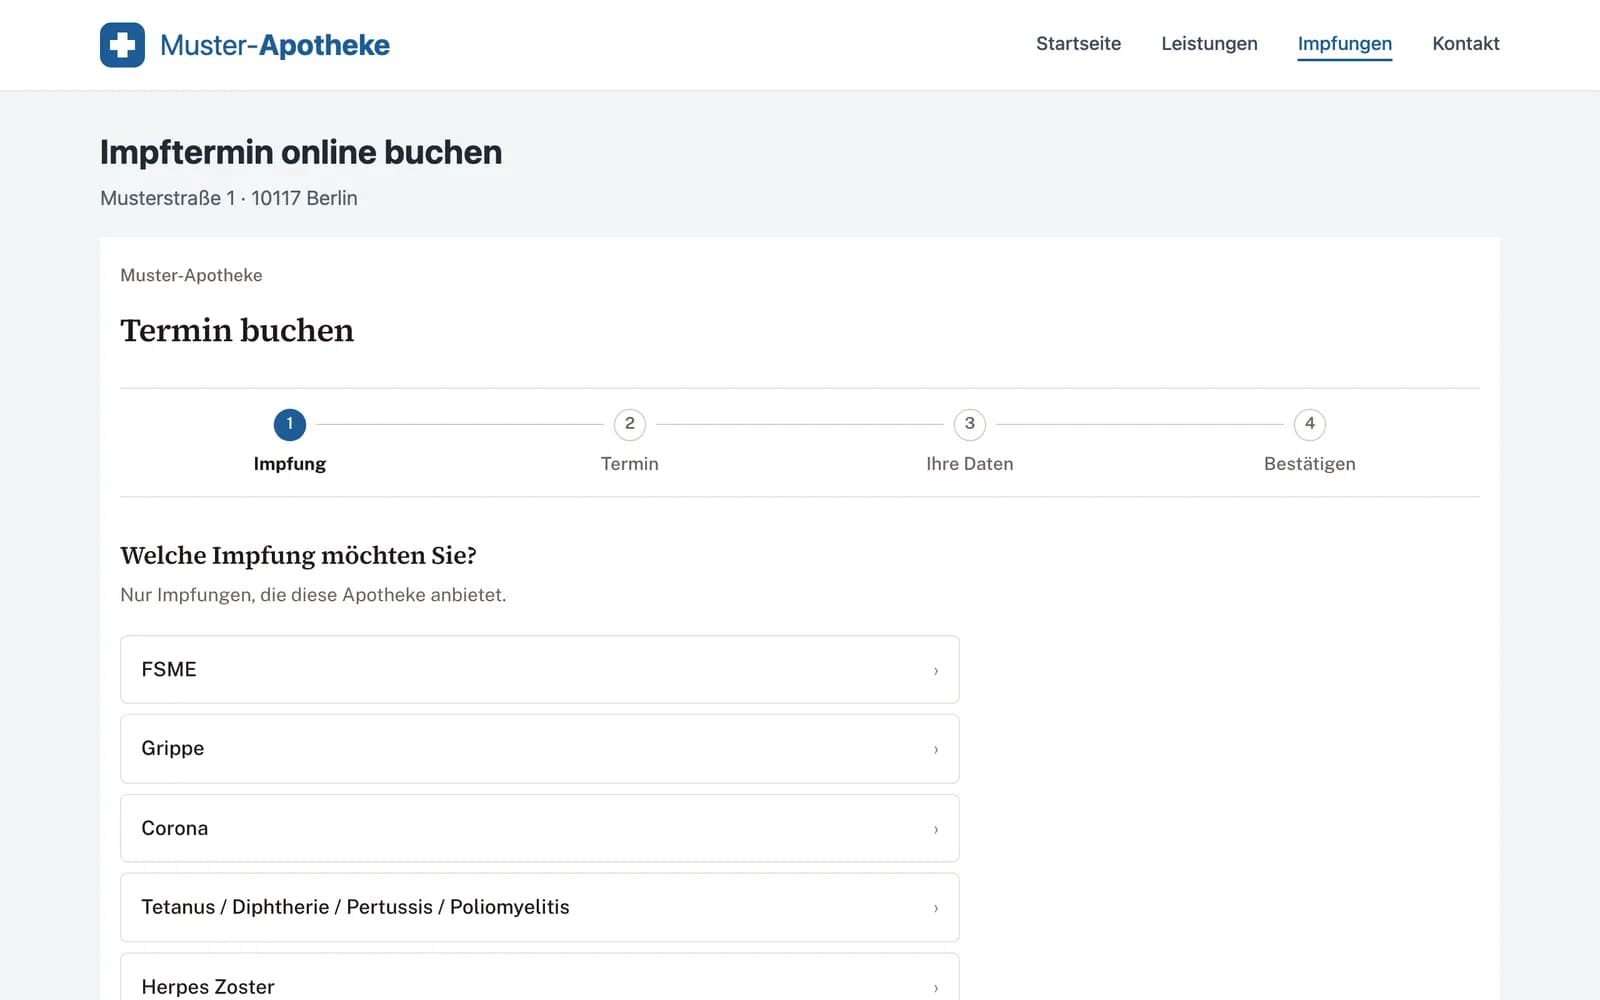Choose the FSME vaccination option
Image resolution: width=1600 pixels, height=1000 pixels.
[540, 669]
